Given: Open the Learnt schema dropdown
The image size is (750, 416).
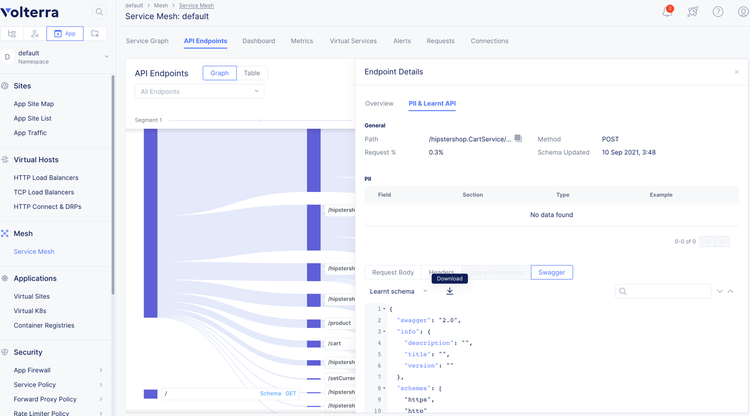Looking at the screenshot, I should 399,291.
